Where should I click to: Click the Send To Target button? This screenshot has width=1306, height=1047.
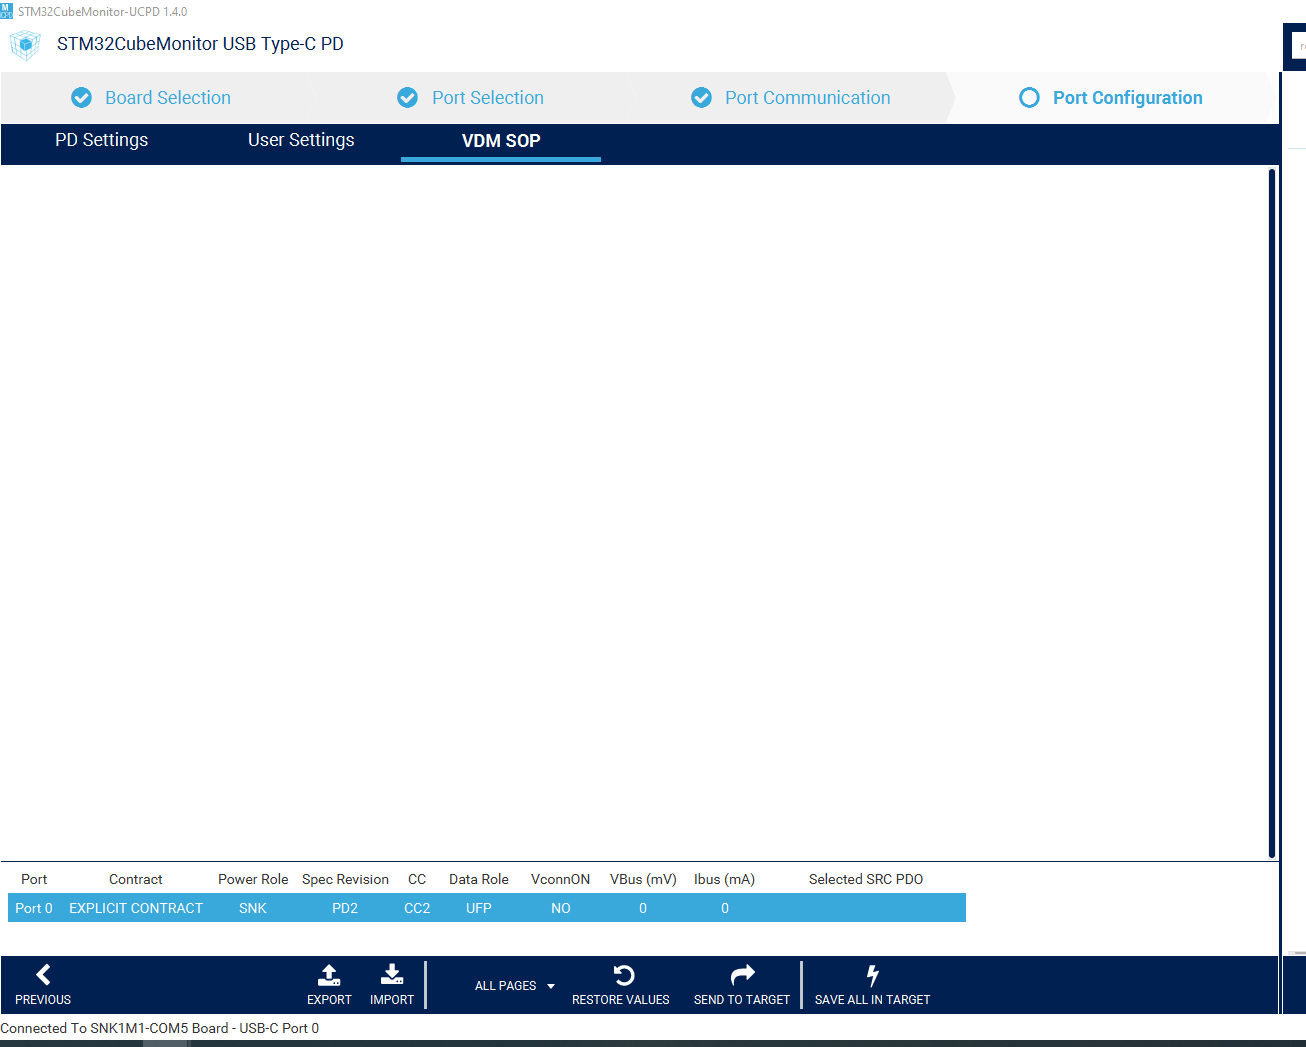click(x=742, y=985)
